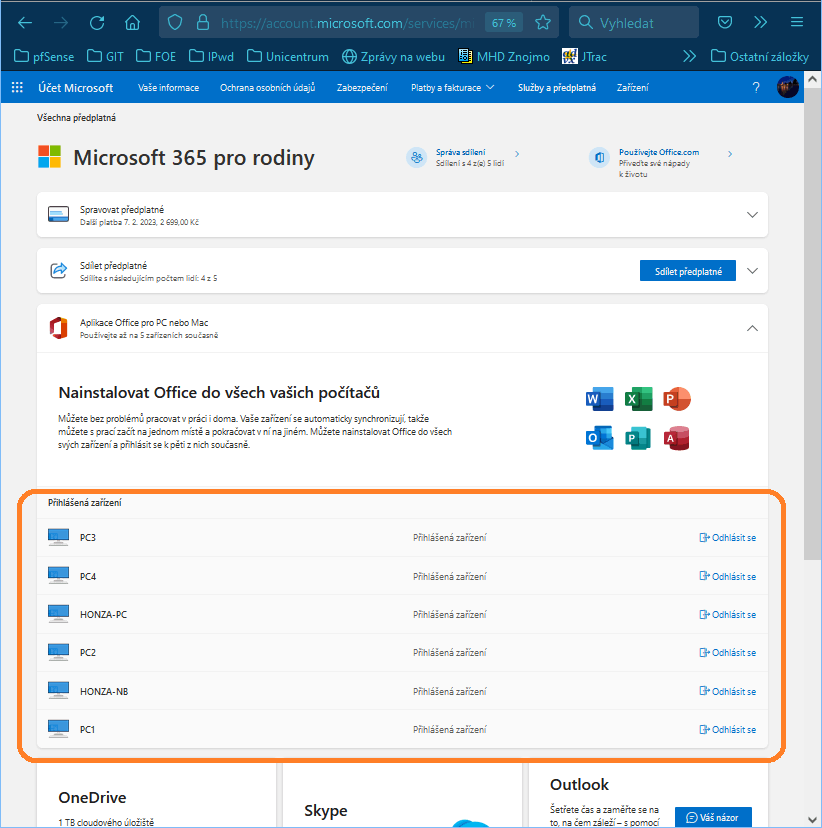Open the Microsoft app launcher grid icon
Image resolution: width=822 pixels, height=828 pixels.
pos(17,88)
